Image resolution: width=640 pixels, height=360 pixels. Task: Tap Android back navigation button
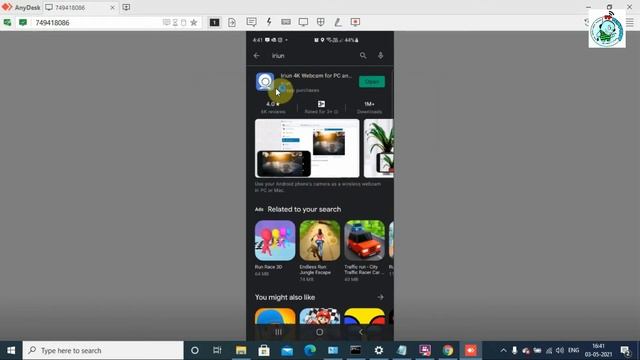(x=361, y=332)
